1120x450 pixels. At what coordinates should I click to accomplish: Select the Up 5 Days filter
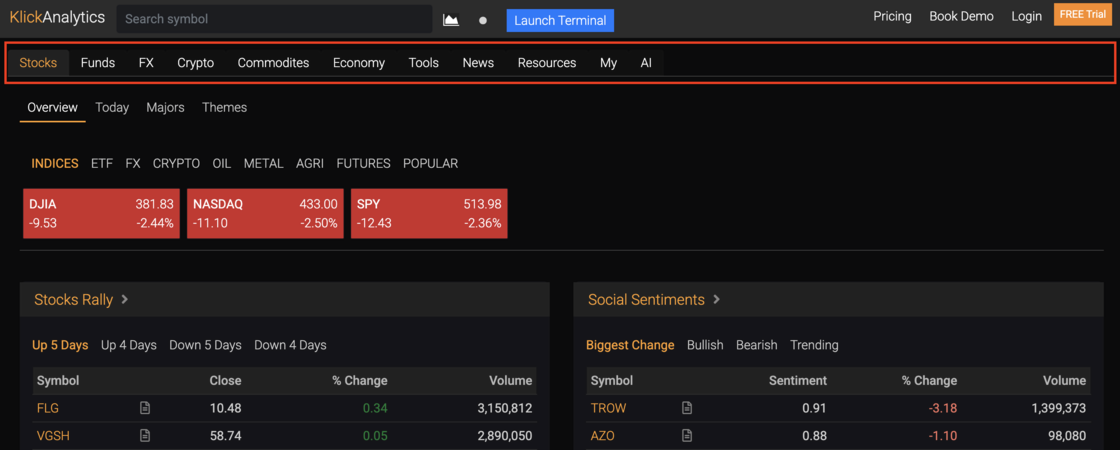(x=60, y=345)
